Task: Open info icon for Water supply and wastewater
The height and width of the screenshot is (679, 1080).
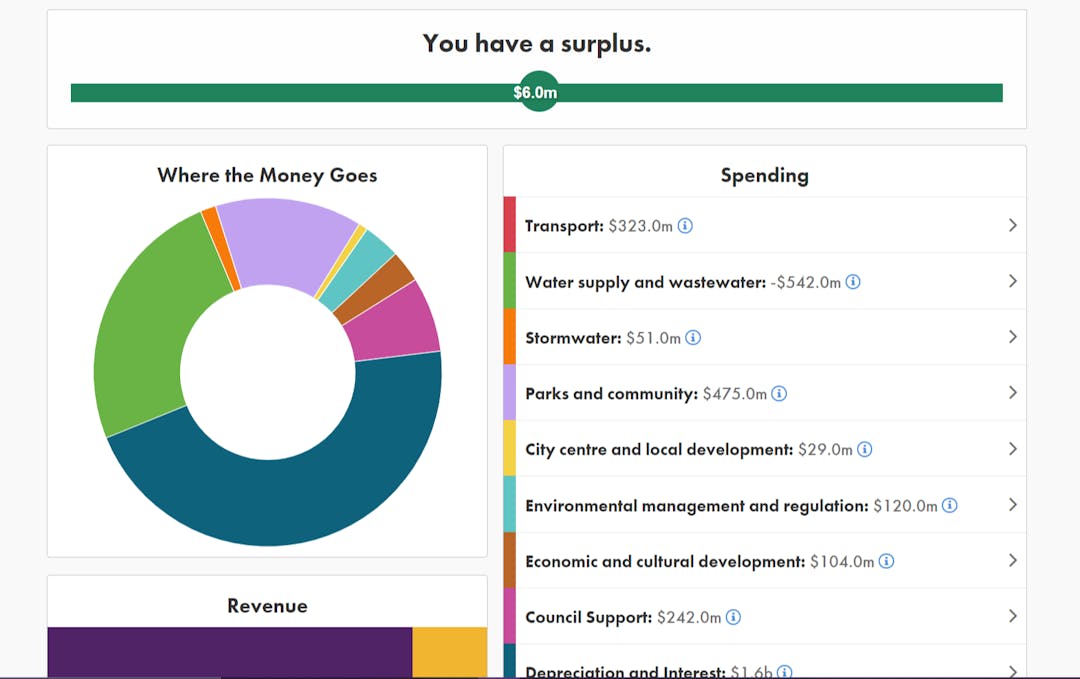Action: (853, 282)
